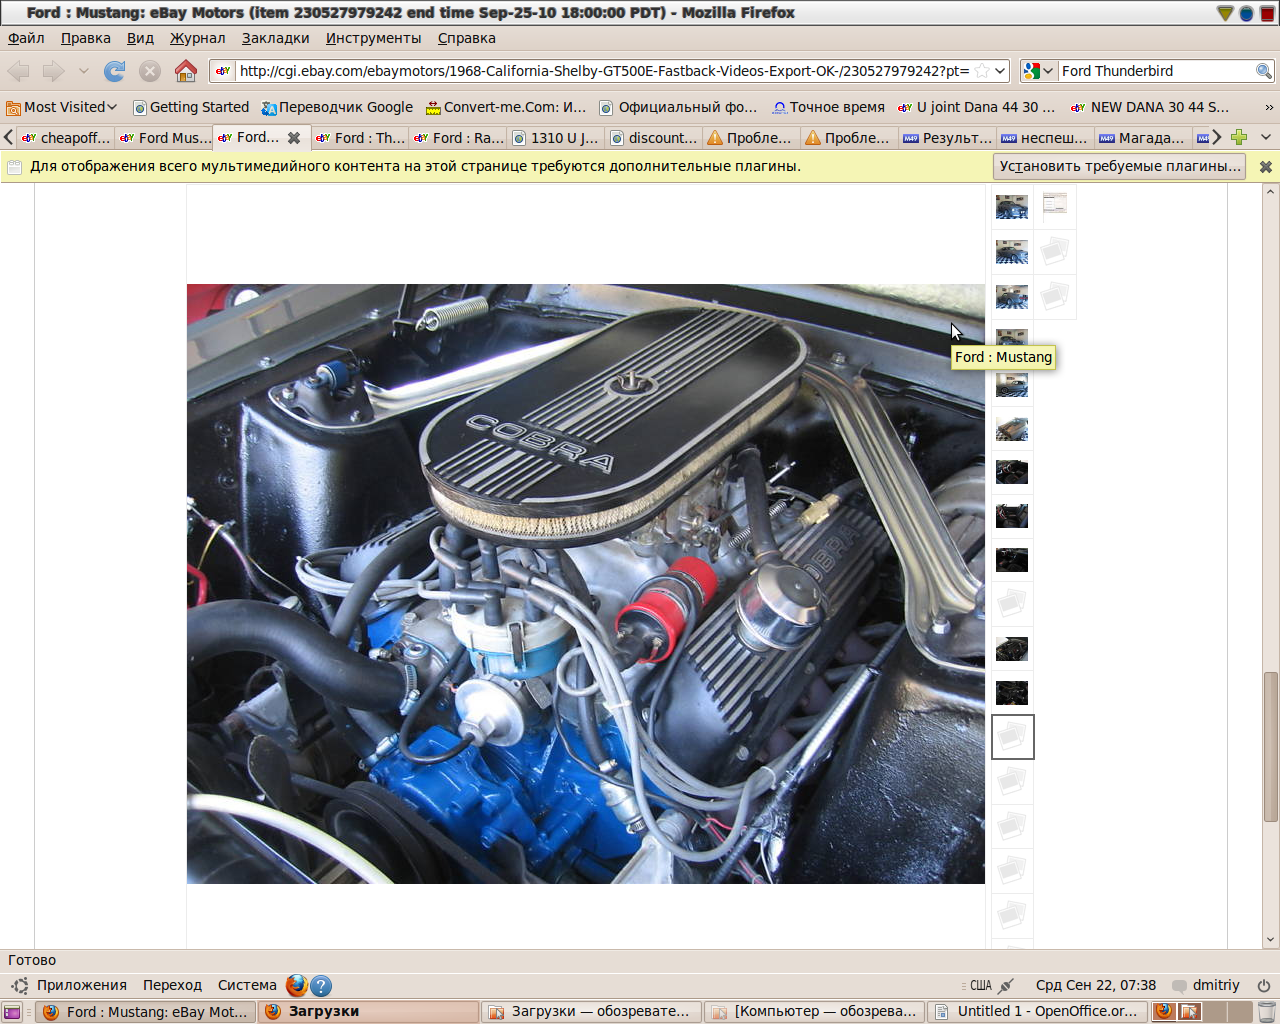Expand the URL history dropdown arrow
The width and height of the screenshot is (1280, 1024).
(x=1000, y=71)
